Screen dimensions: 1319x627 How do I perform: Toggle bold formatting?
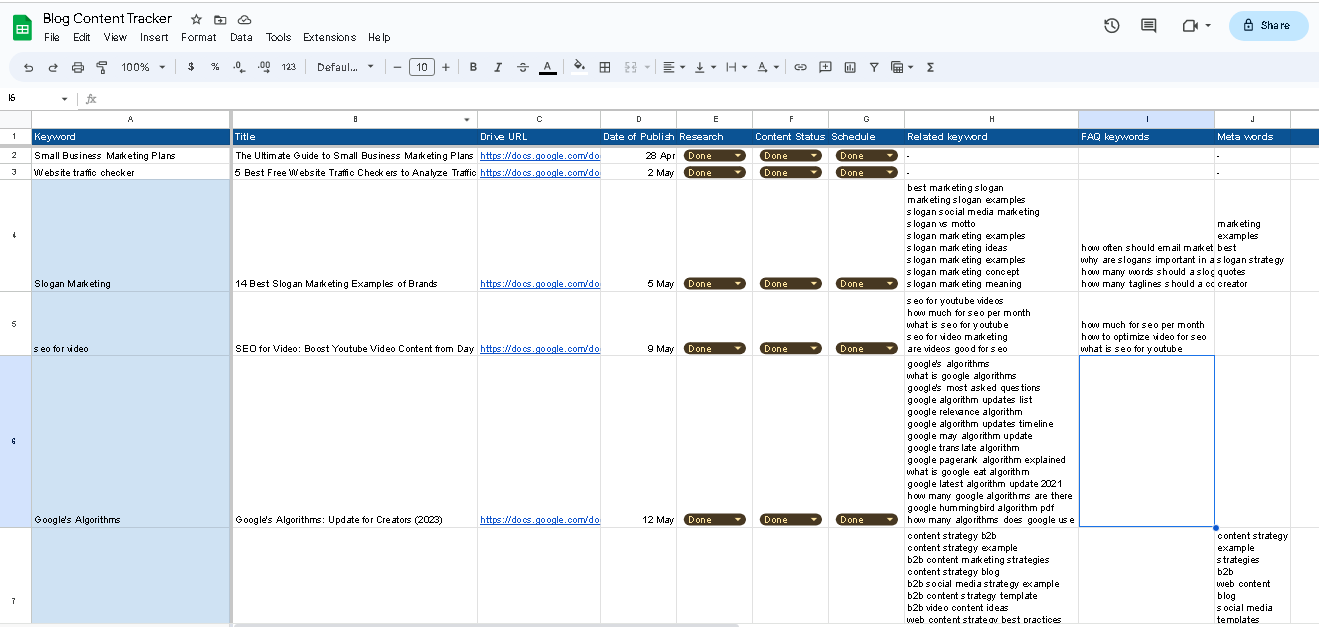tap(474, 67)
